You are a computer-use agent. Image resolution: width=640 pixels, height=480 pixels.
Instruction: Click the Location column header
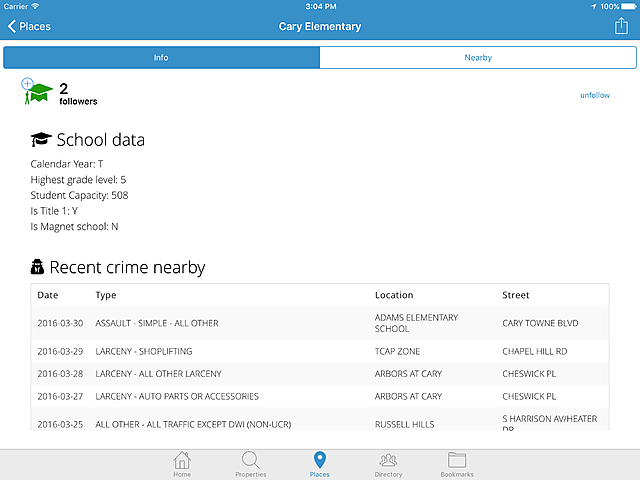[x=394, y=295]
